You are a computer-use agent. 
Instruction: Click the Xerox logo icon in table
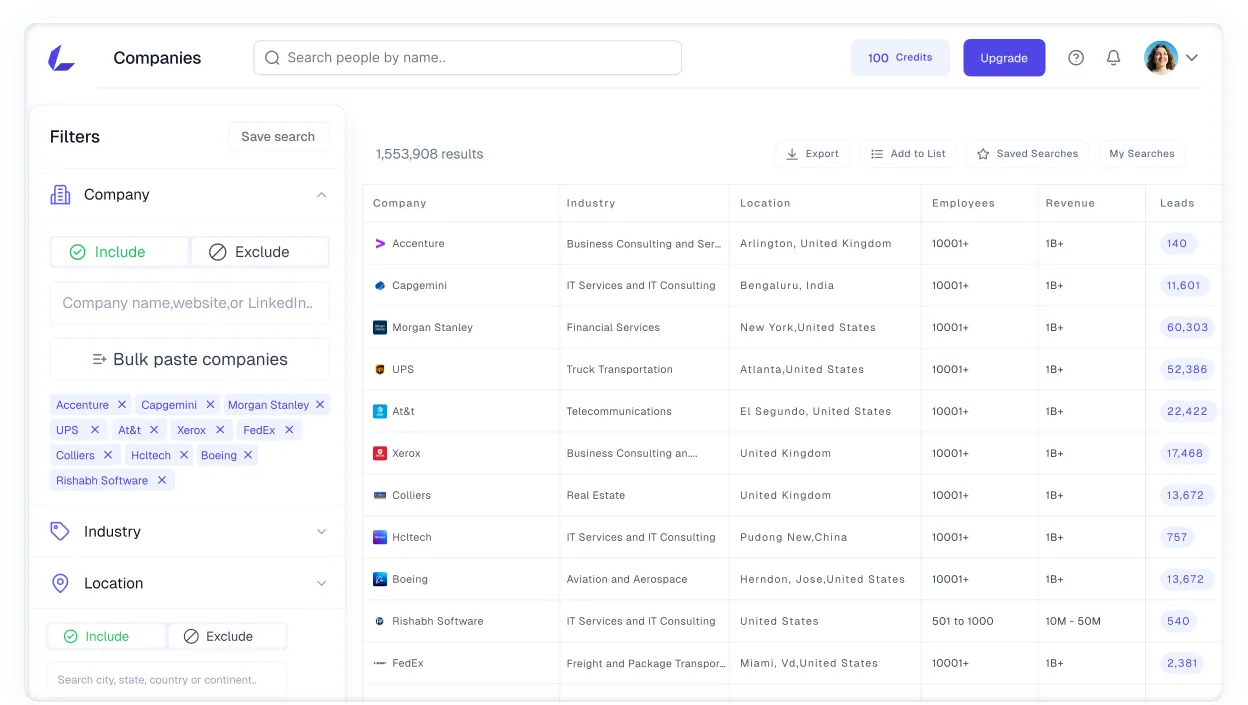(380, 453)
